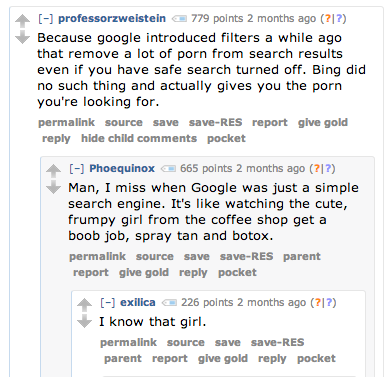This screenshot has width=392, height=377.
Task: Downvote exilica's comment
Action: (84, 321)
